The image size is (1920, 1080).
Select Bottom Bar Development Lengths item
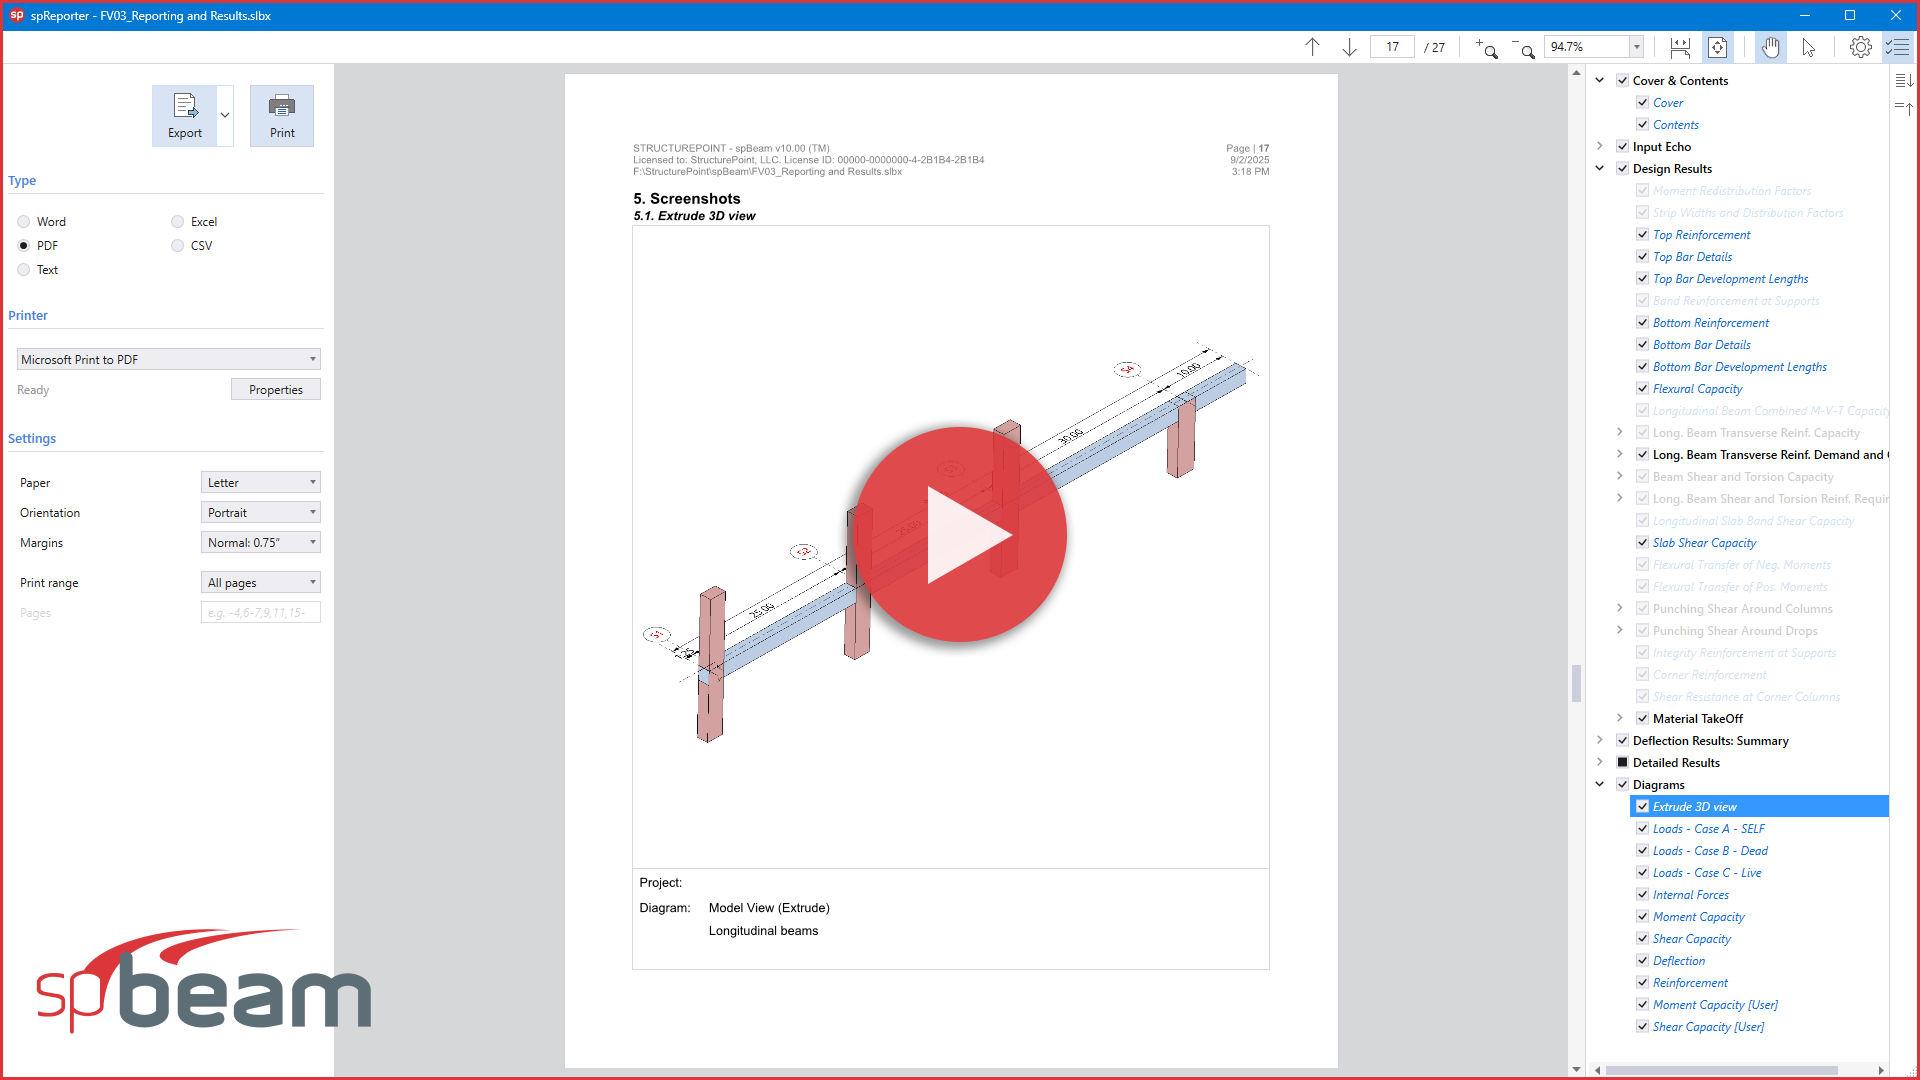click(1739, 367)
